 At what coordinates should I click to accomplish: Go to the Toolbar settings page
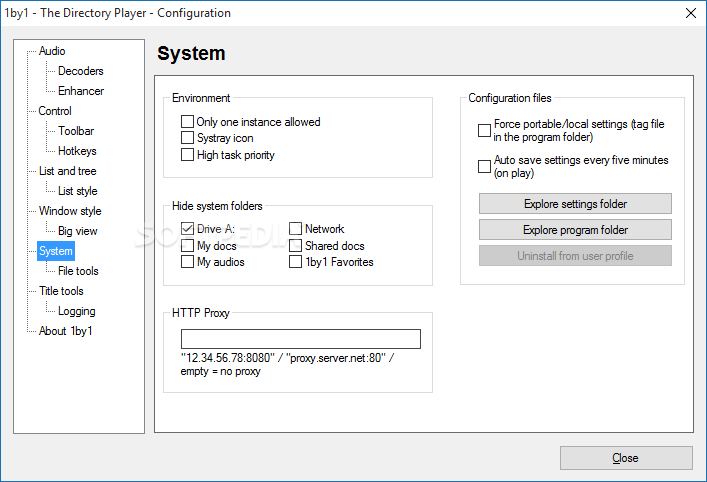click(x=76, y=131)
